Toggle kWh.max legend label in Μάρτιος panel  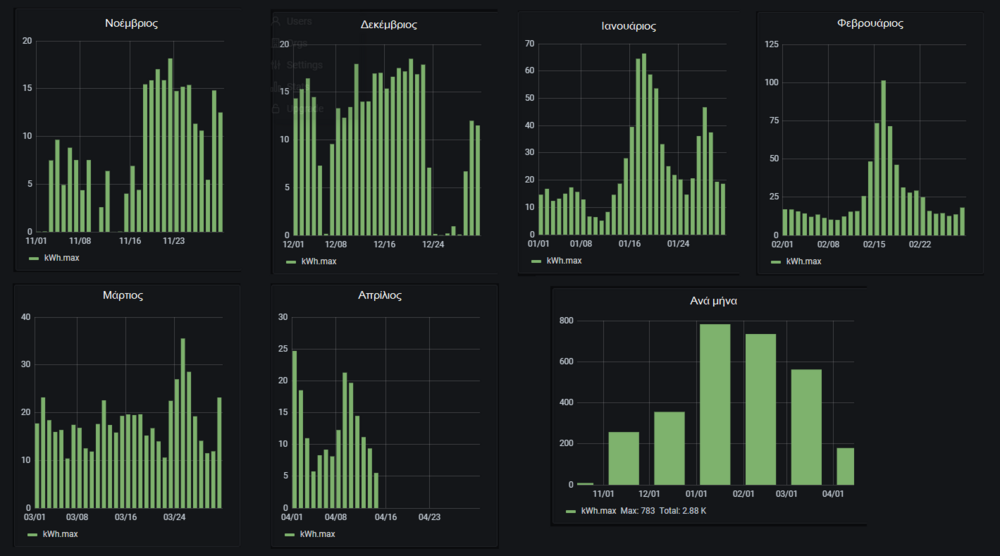click(x=62, y=535)
